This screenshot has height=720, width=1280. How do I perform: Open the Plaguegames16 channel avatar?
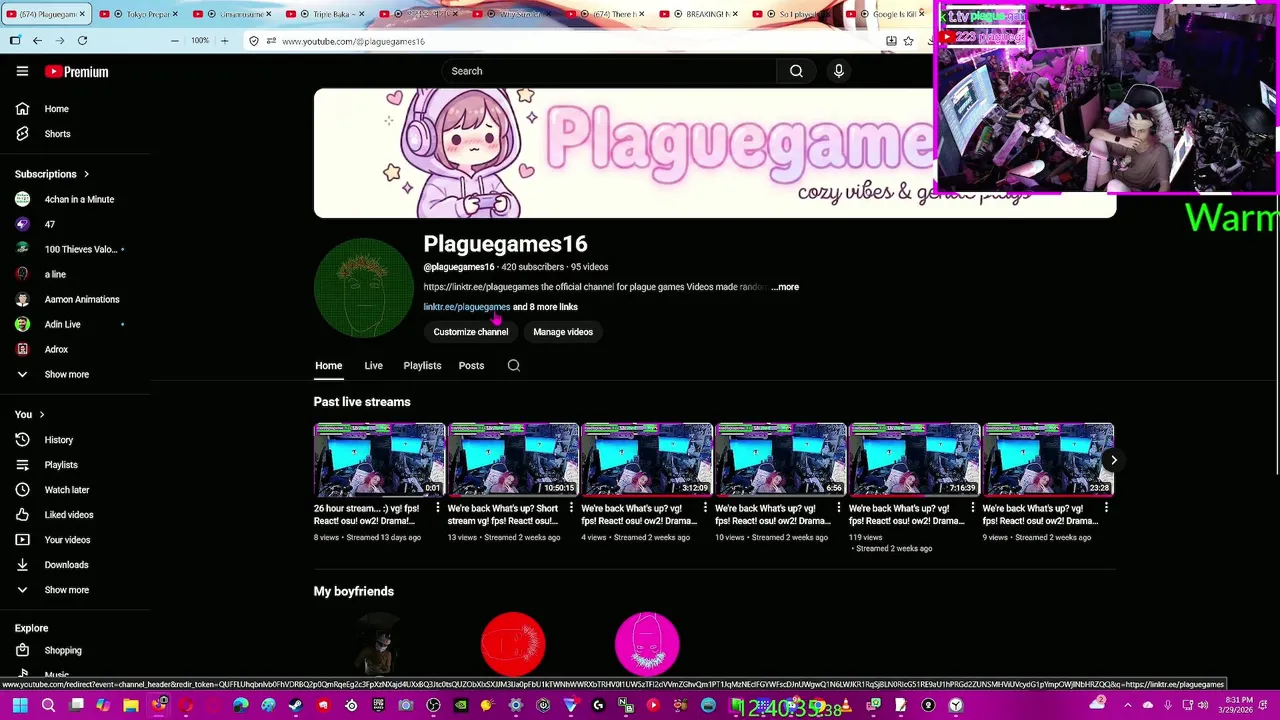[x=363, y=288]
